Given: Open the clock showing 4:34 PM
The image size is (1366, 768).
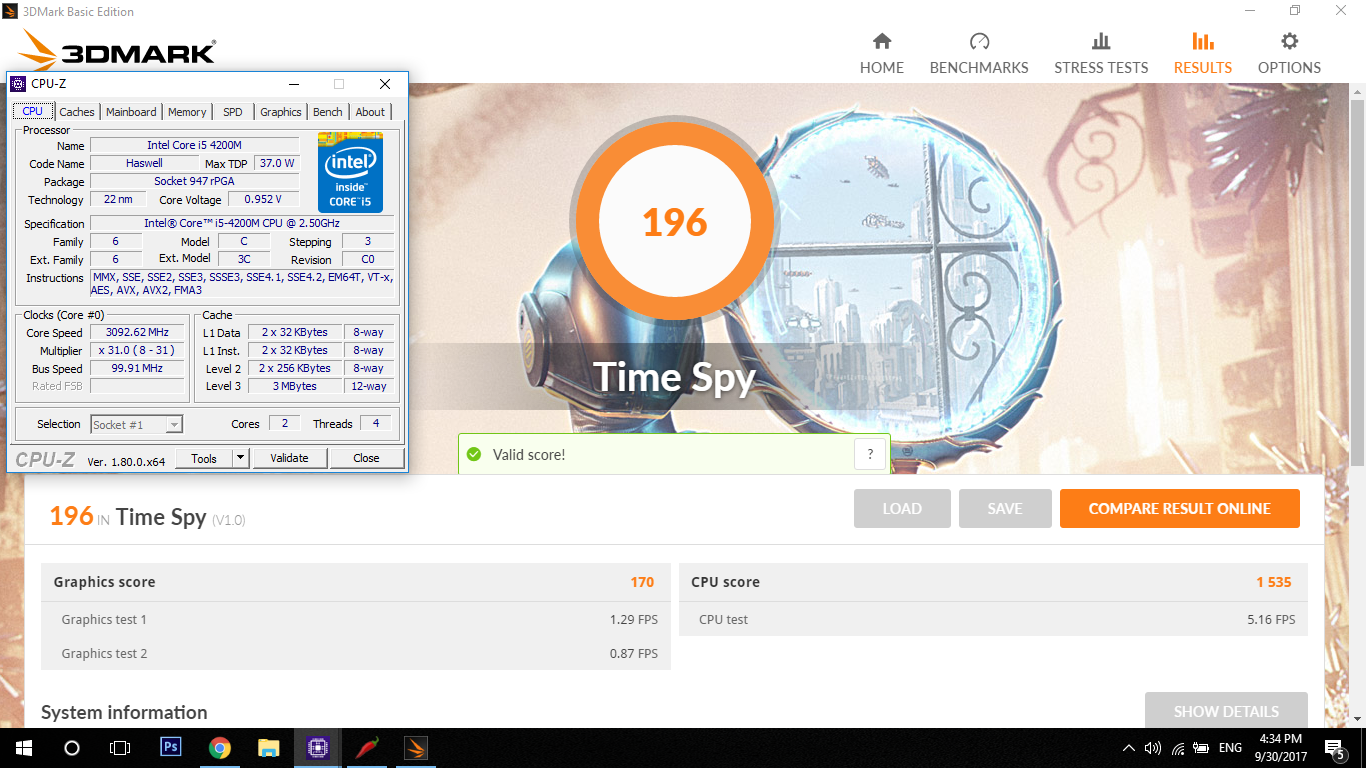Looking at the screenshot, I should (x=1279, y=747).
